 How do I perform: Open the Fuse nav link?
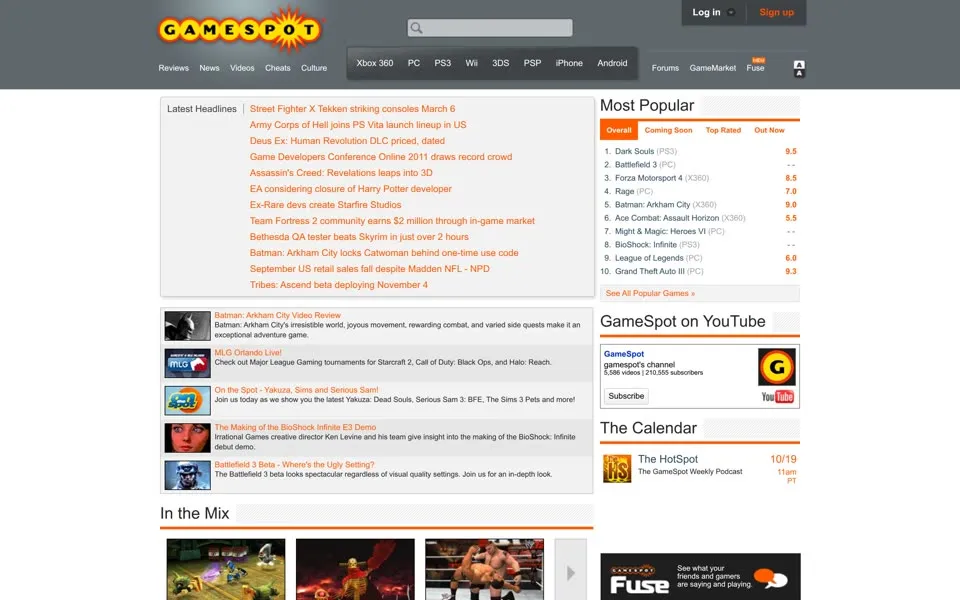tap(755, 68)
